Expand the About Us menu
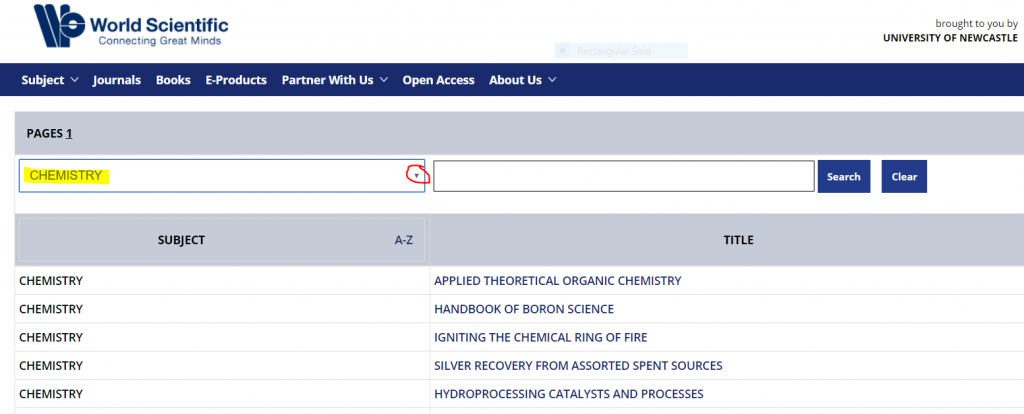The height and width of the screenshot is (414, 1024). (x=522, y=80)
